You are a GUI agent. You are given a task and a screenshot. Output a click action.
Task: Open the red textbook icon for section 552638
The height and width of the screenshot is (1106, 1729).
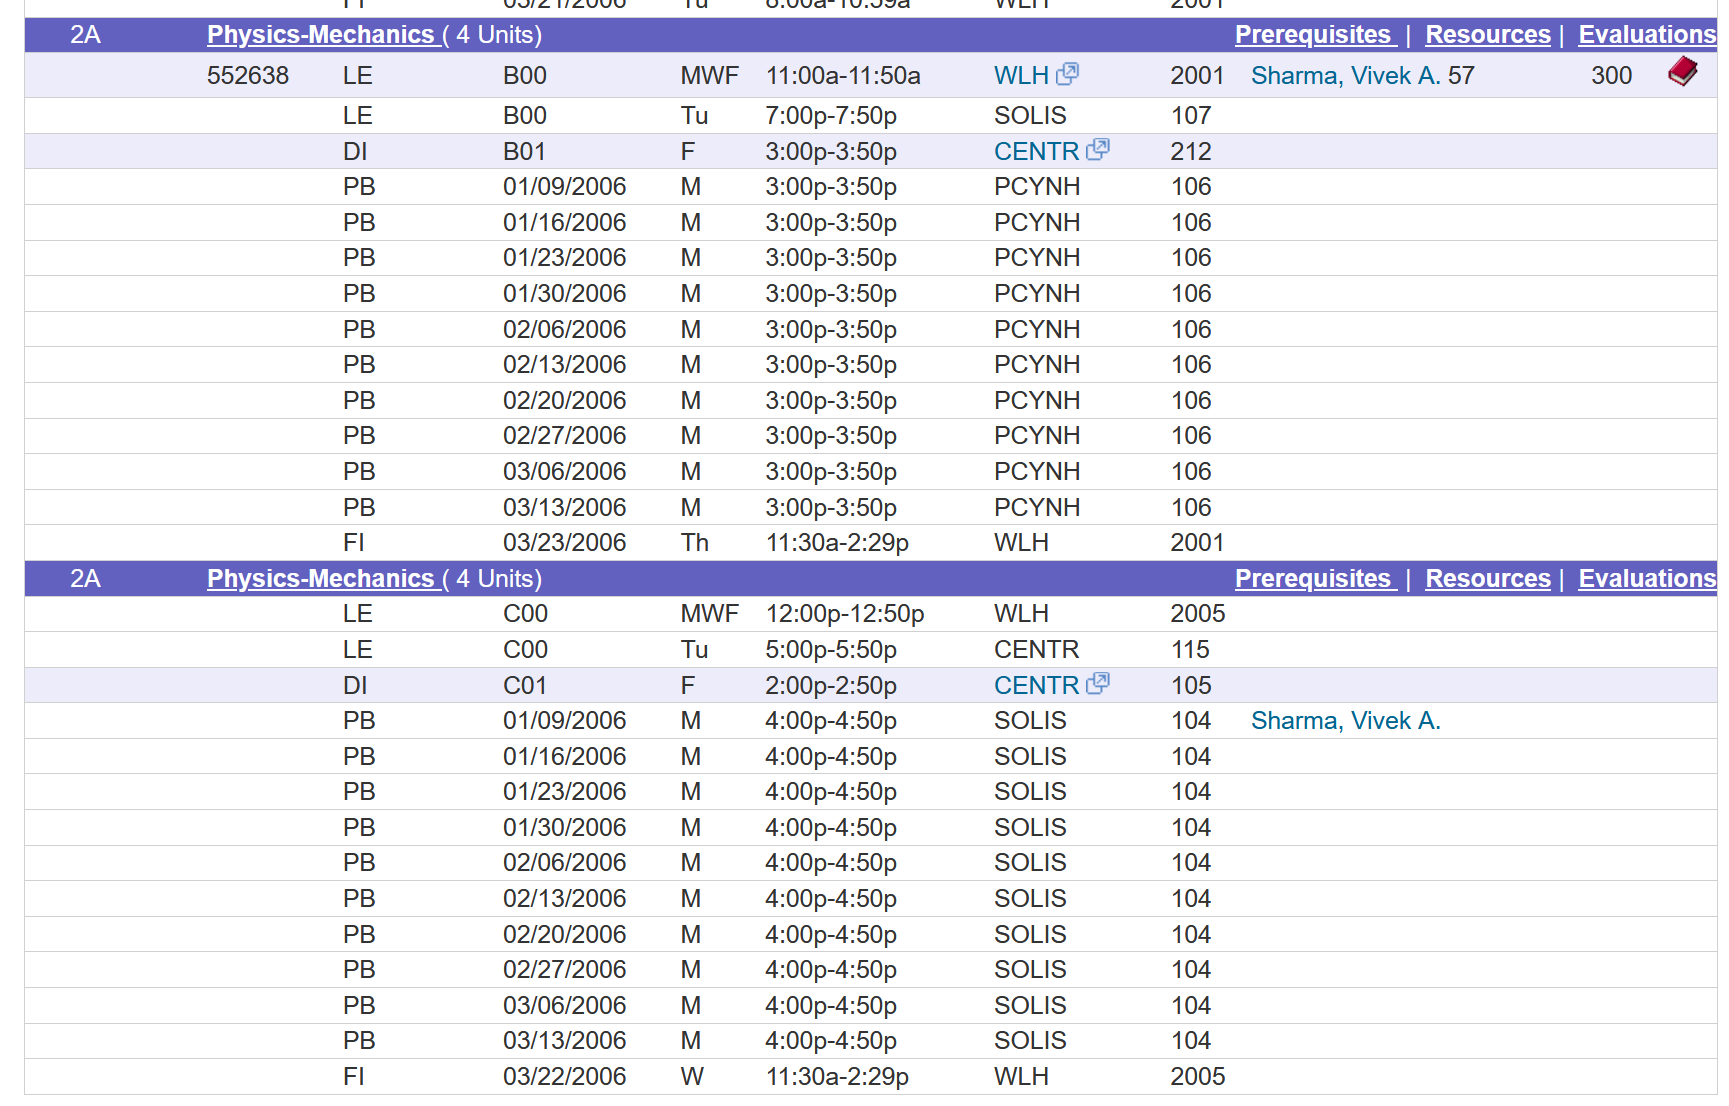tap(1682, 72)
